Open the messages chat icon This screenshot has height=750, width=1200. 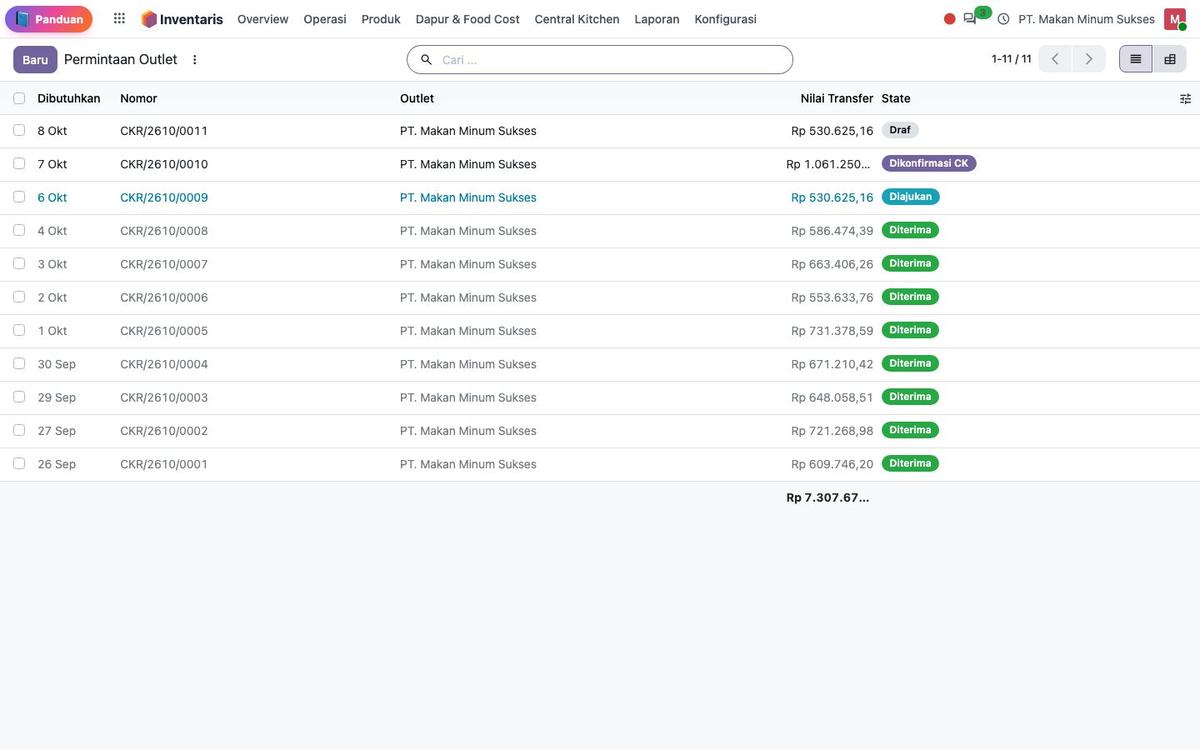click(970, 19)
